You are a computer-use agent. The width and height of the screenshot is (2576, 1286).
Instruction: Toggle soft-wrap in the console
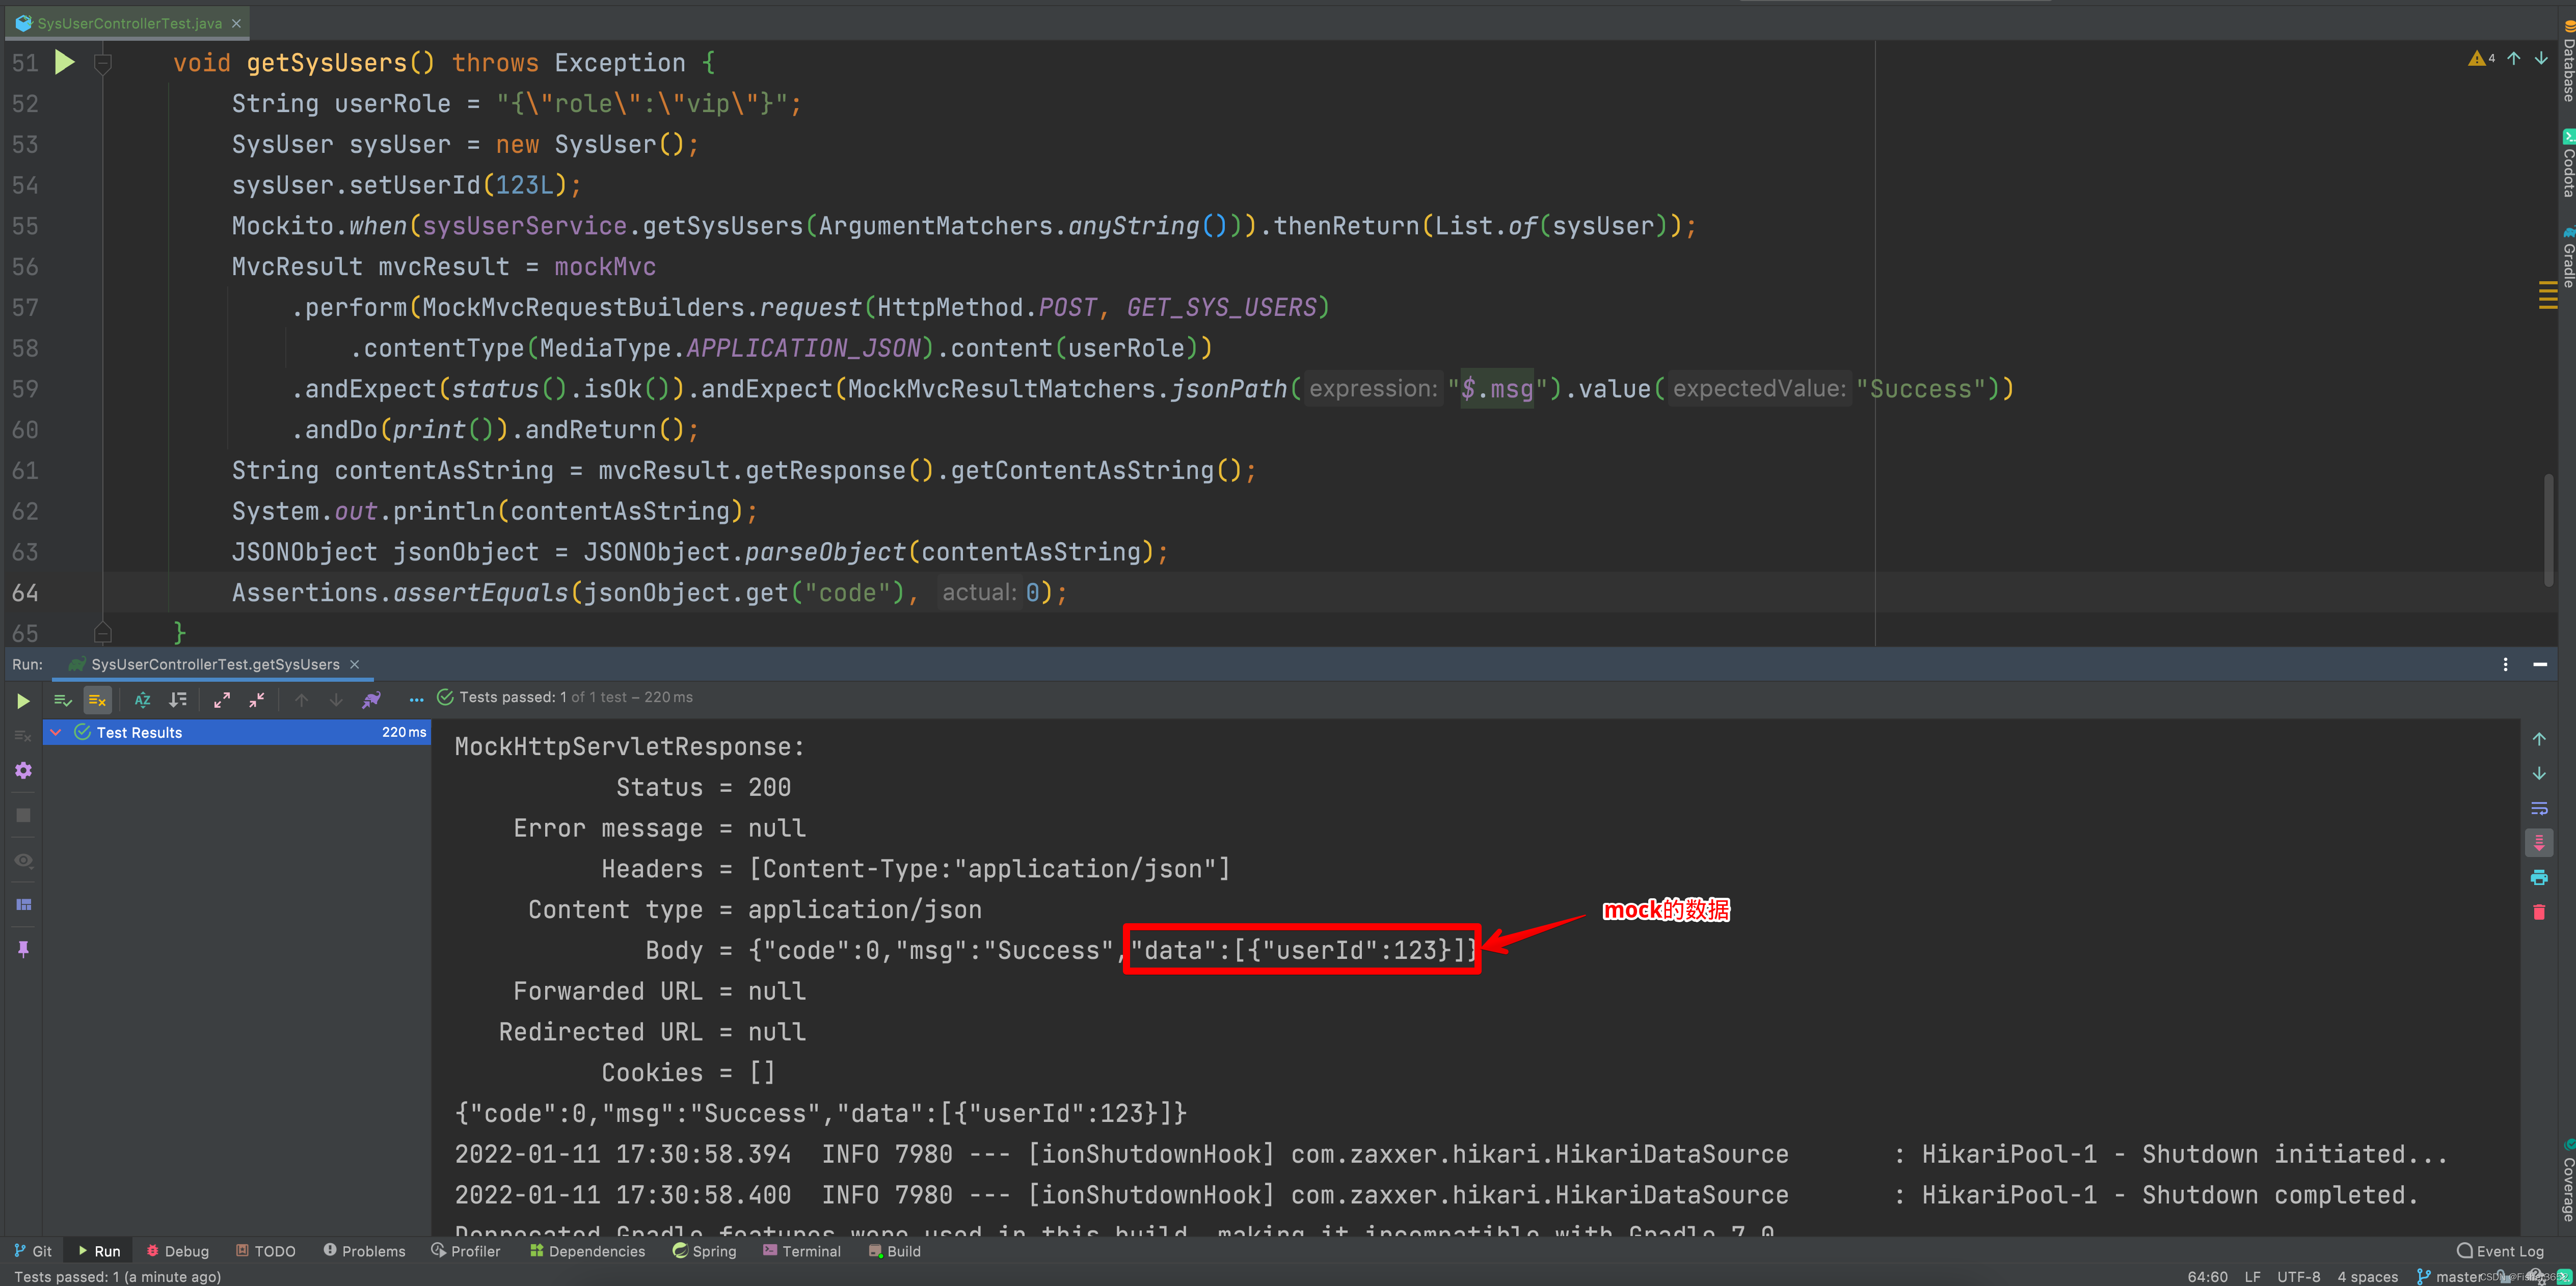(2539, 808)
